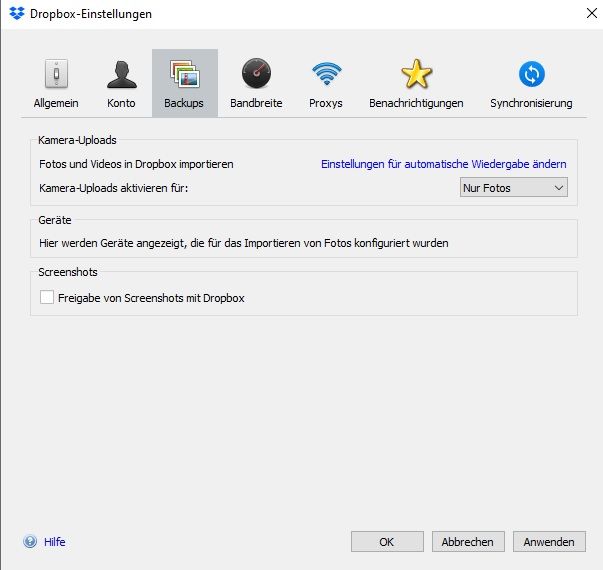Click the Abbrechen button

[x=468, y=542]
